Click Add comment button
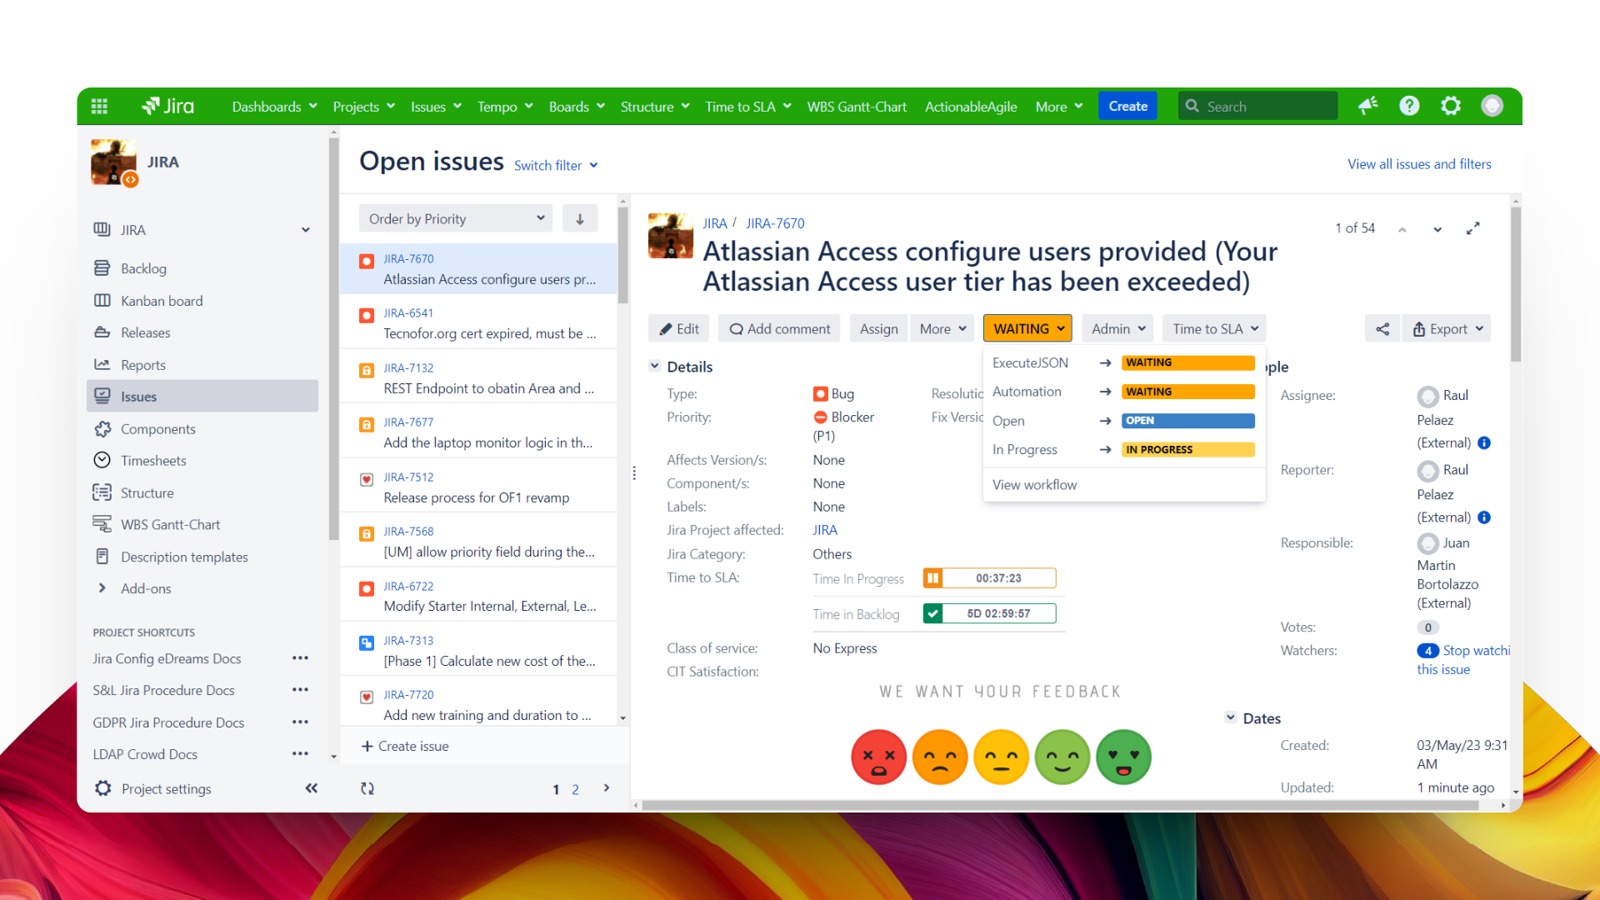 point(780,329)
